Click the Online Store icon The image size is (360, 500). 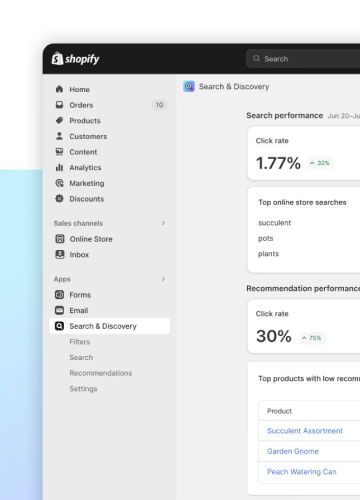[60, 239]
